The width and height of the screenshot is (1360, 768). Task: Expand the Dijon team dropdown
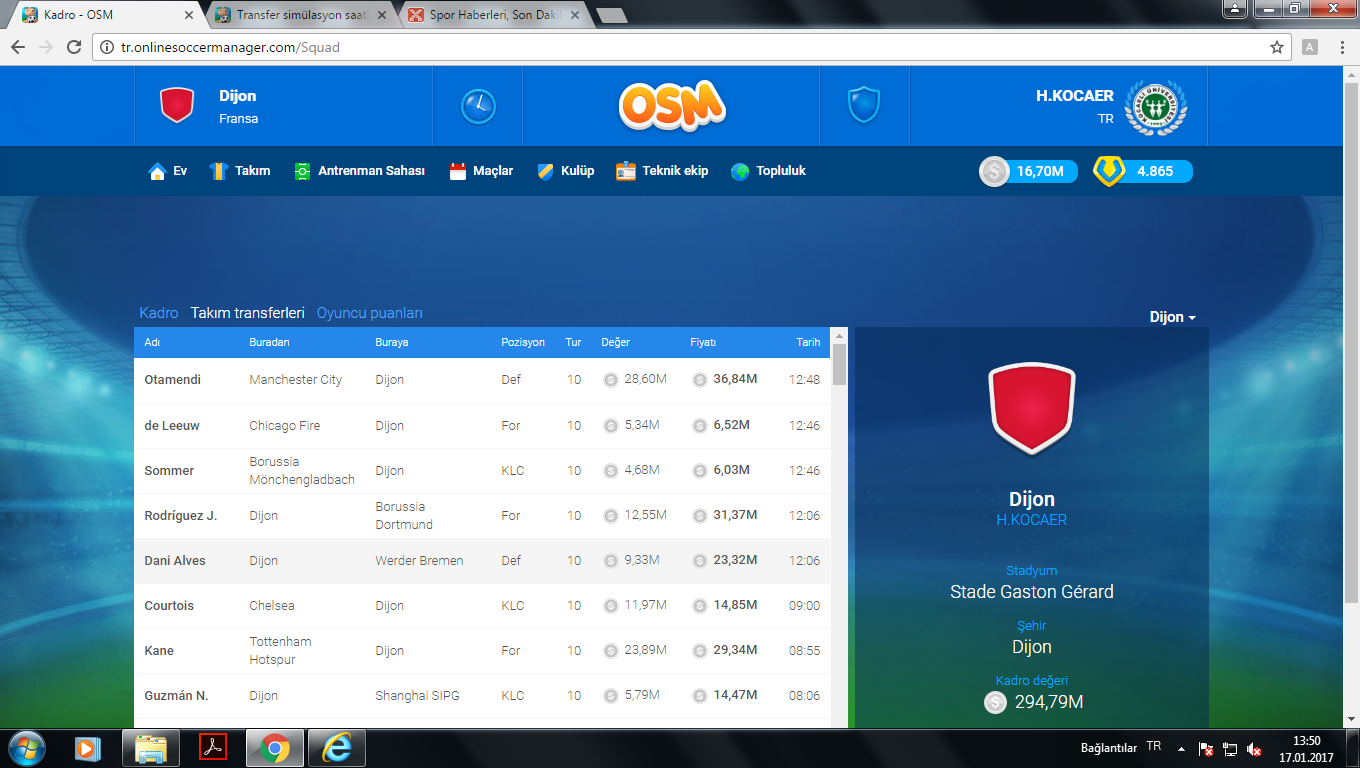[x=1172, y=317]
